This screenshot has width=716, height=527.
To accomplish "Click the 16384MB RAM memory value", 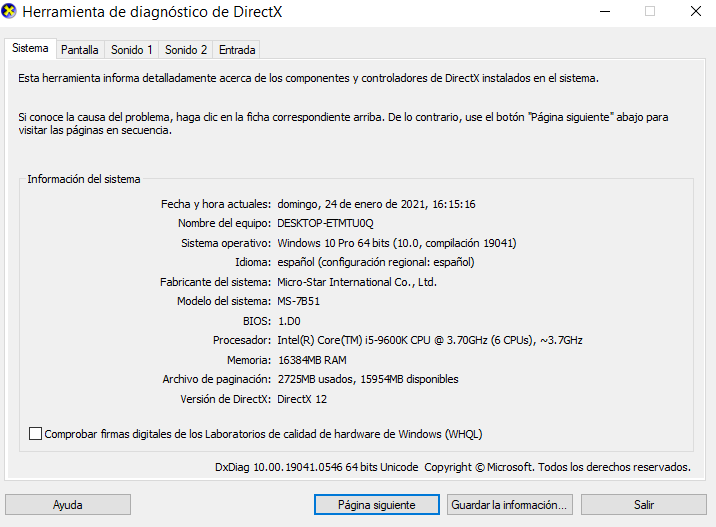I will pos(312,360).
